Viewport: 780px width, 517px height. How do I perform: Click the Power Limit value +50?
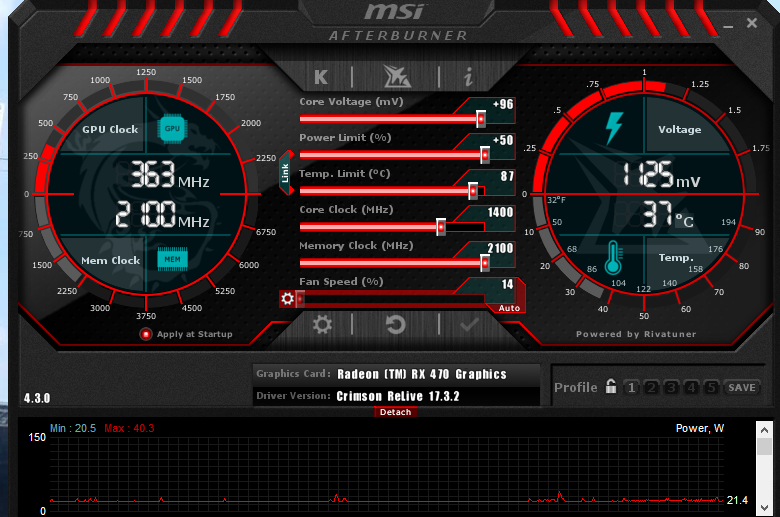503,140
